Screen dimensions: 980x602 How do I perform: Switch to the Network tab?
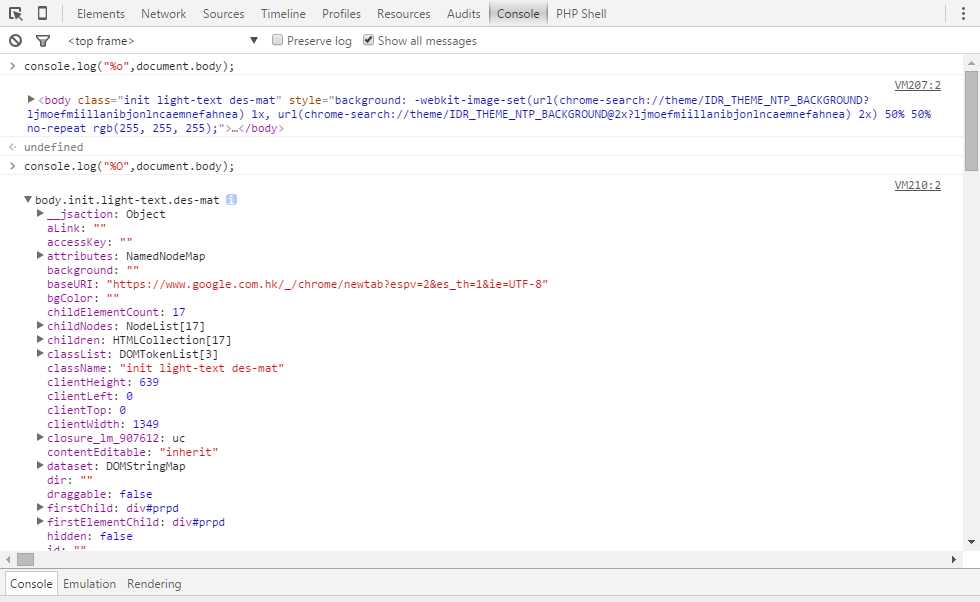tap(163, 14)
